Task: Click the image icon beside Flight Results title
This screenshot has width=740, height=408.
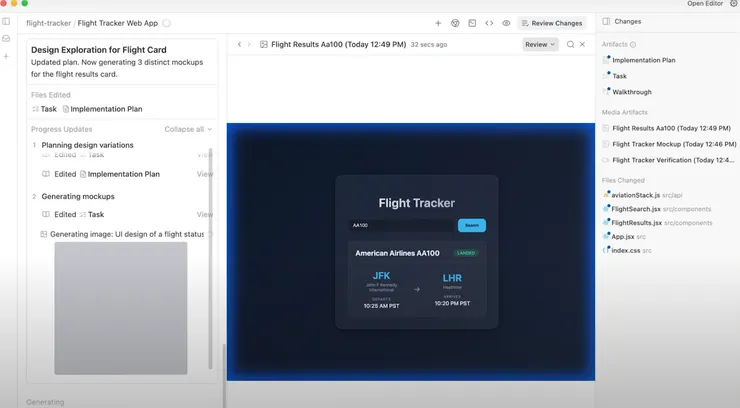Action: pos(264,44)
